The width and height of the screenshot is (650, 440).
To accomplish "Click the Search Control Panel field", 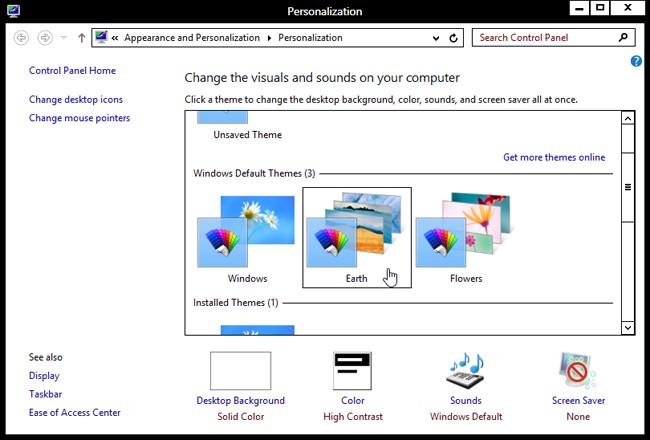I will 553,38.
